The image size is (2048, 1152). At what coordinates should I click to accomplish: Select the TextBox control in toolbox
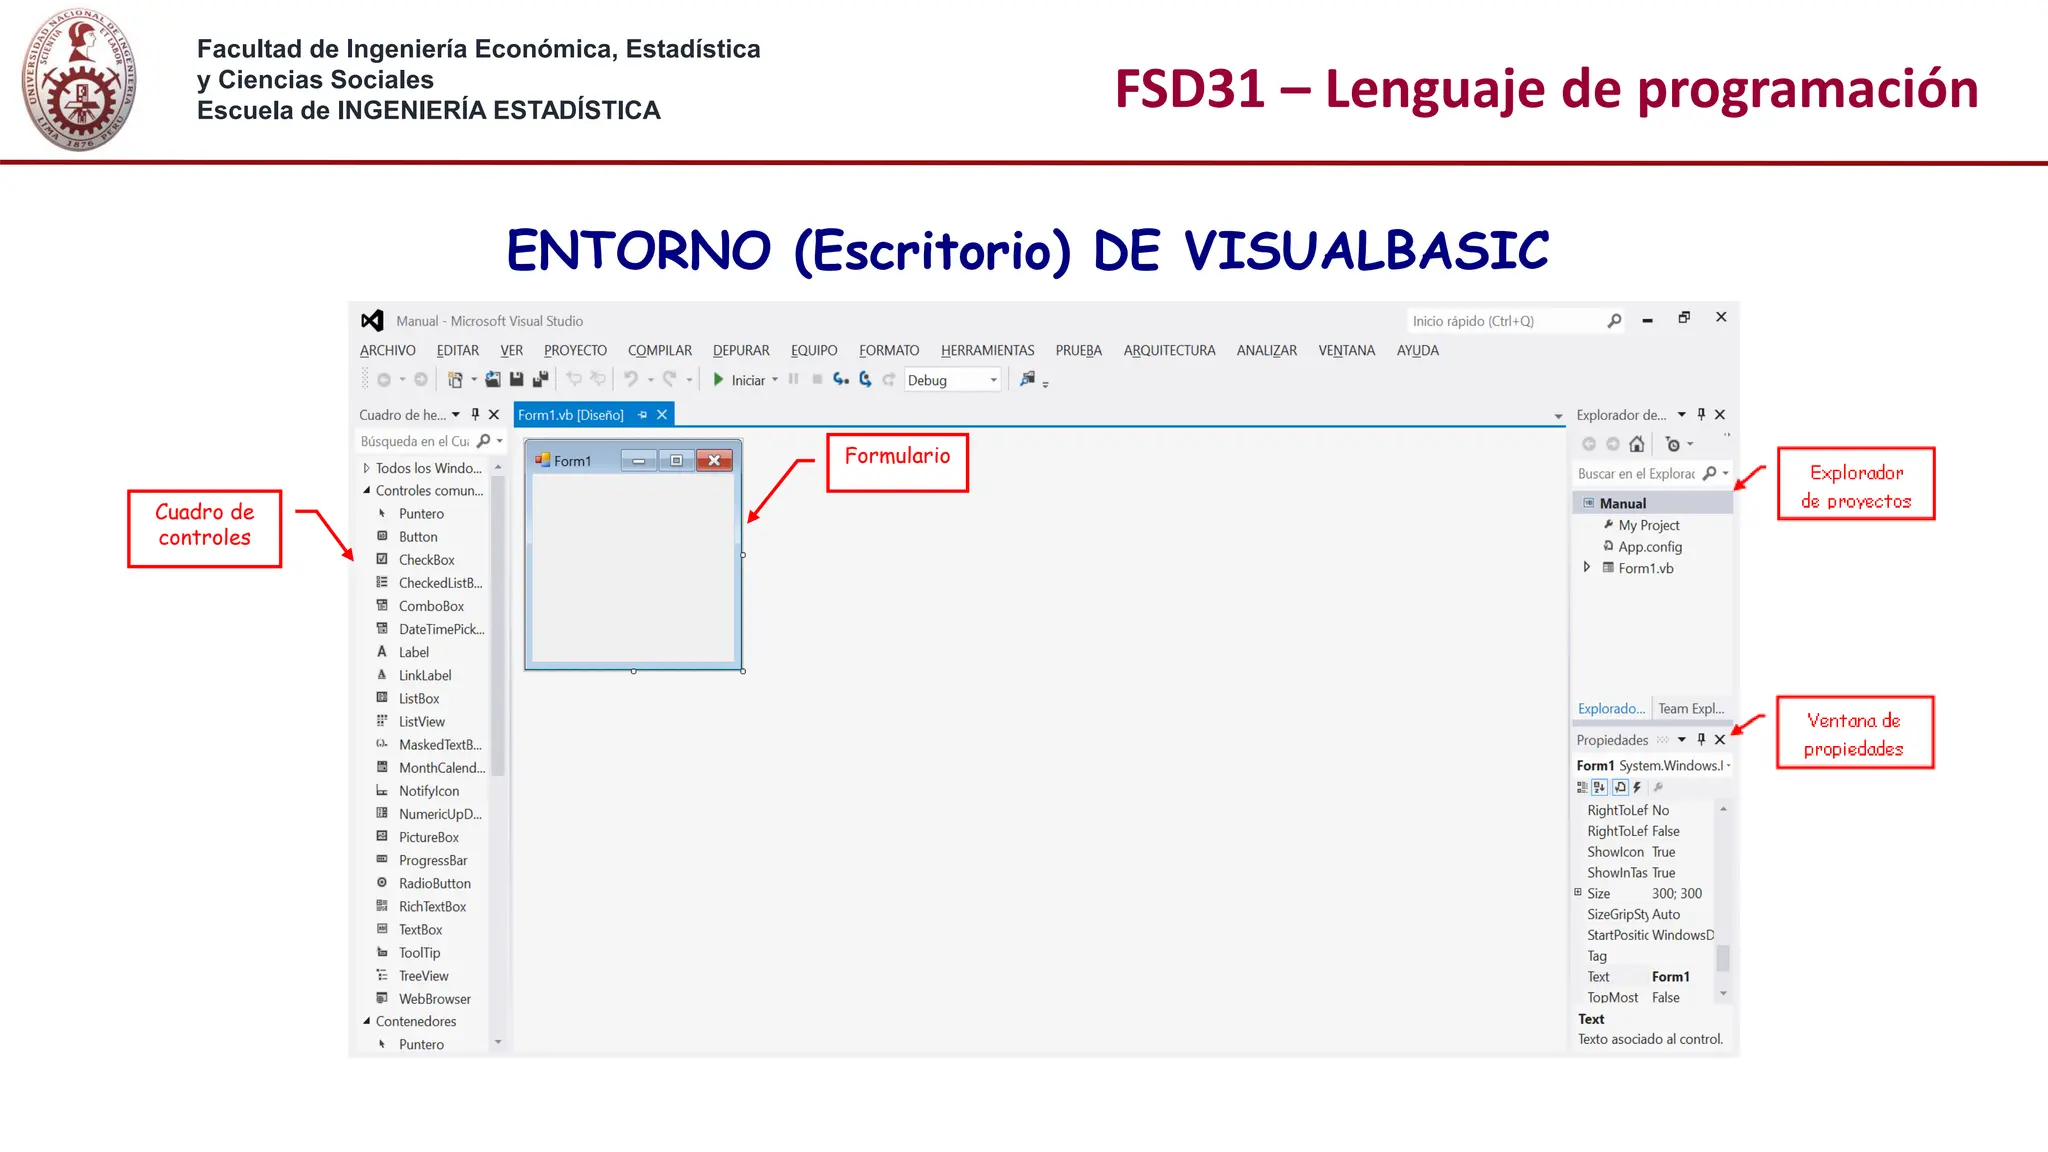point(420,929)
